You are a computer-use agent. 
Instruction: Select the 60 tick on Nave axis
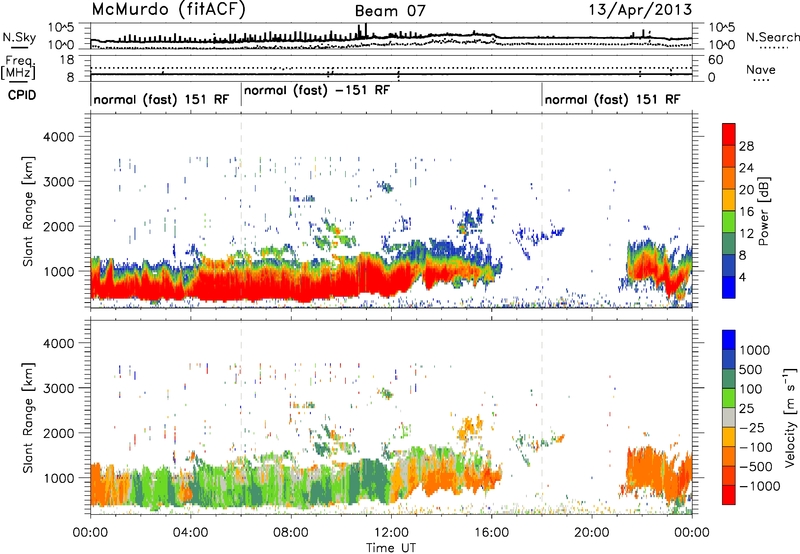pyautogui.click(x=715, y=60)
